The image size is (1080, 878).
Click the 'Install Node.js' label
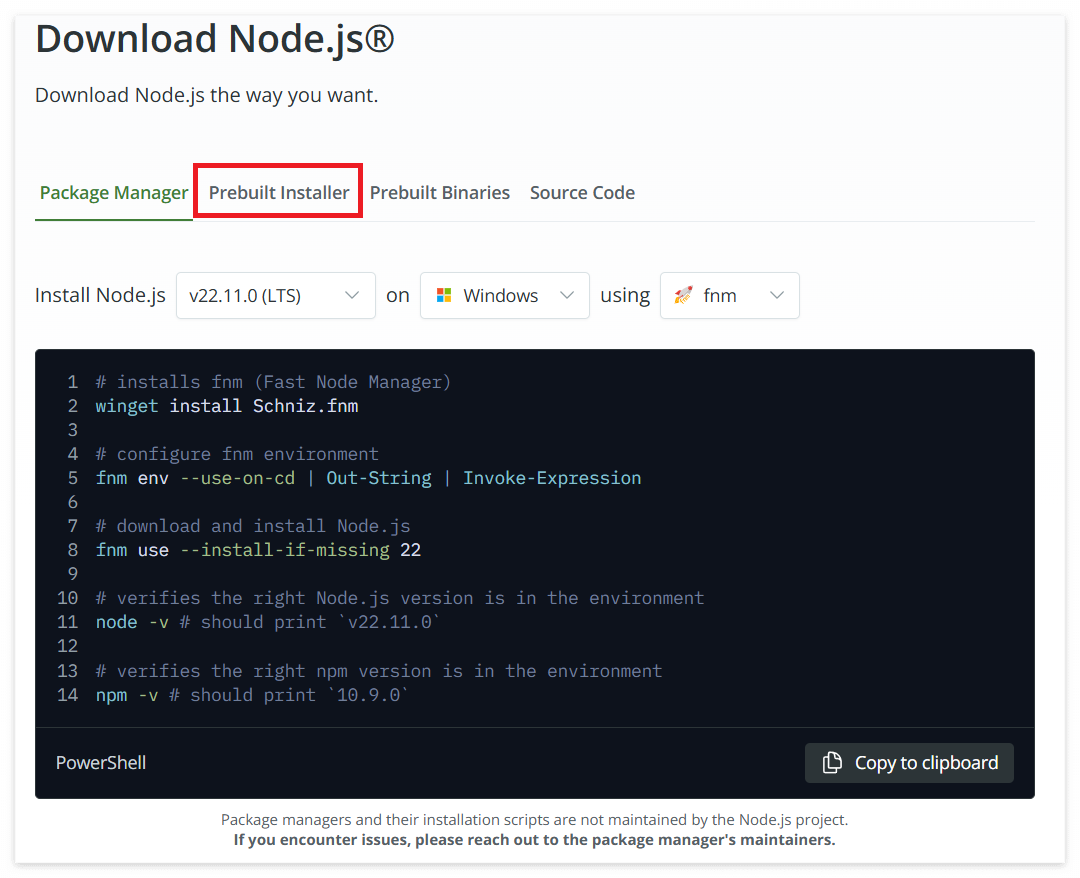click(101, 295)
